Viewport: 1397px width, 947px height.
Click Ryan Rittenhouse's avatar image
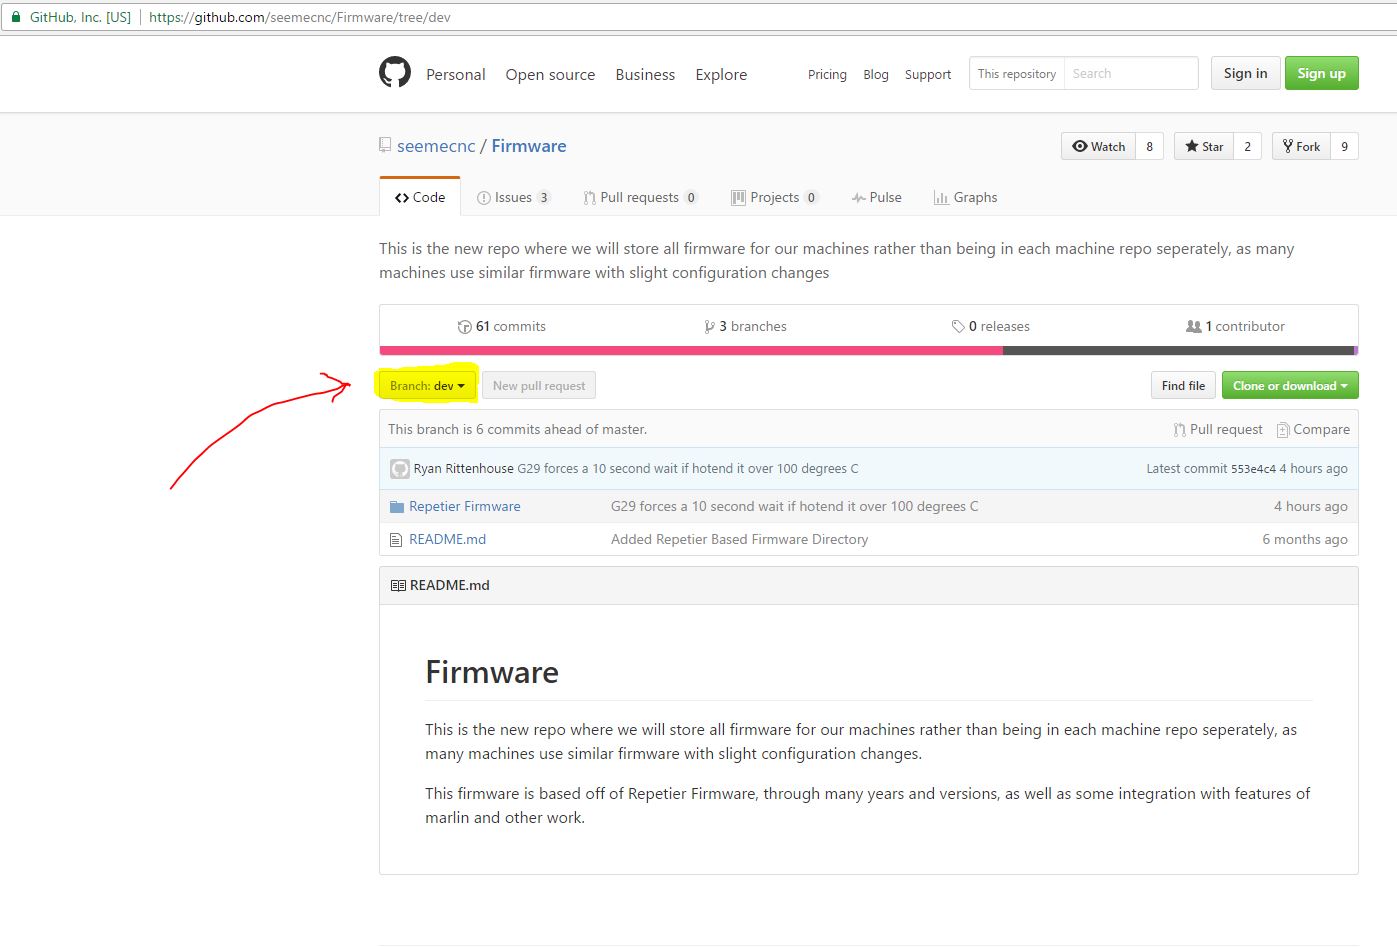400,469
